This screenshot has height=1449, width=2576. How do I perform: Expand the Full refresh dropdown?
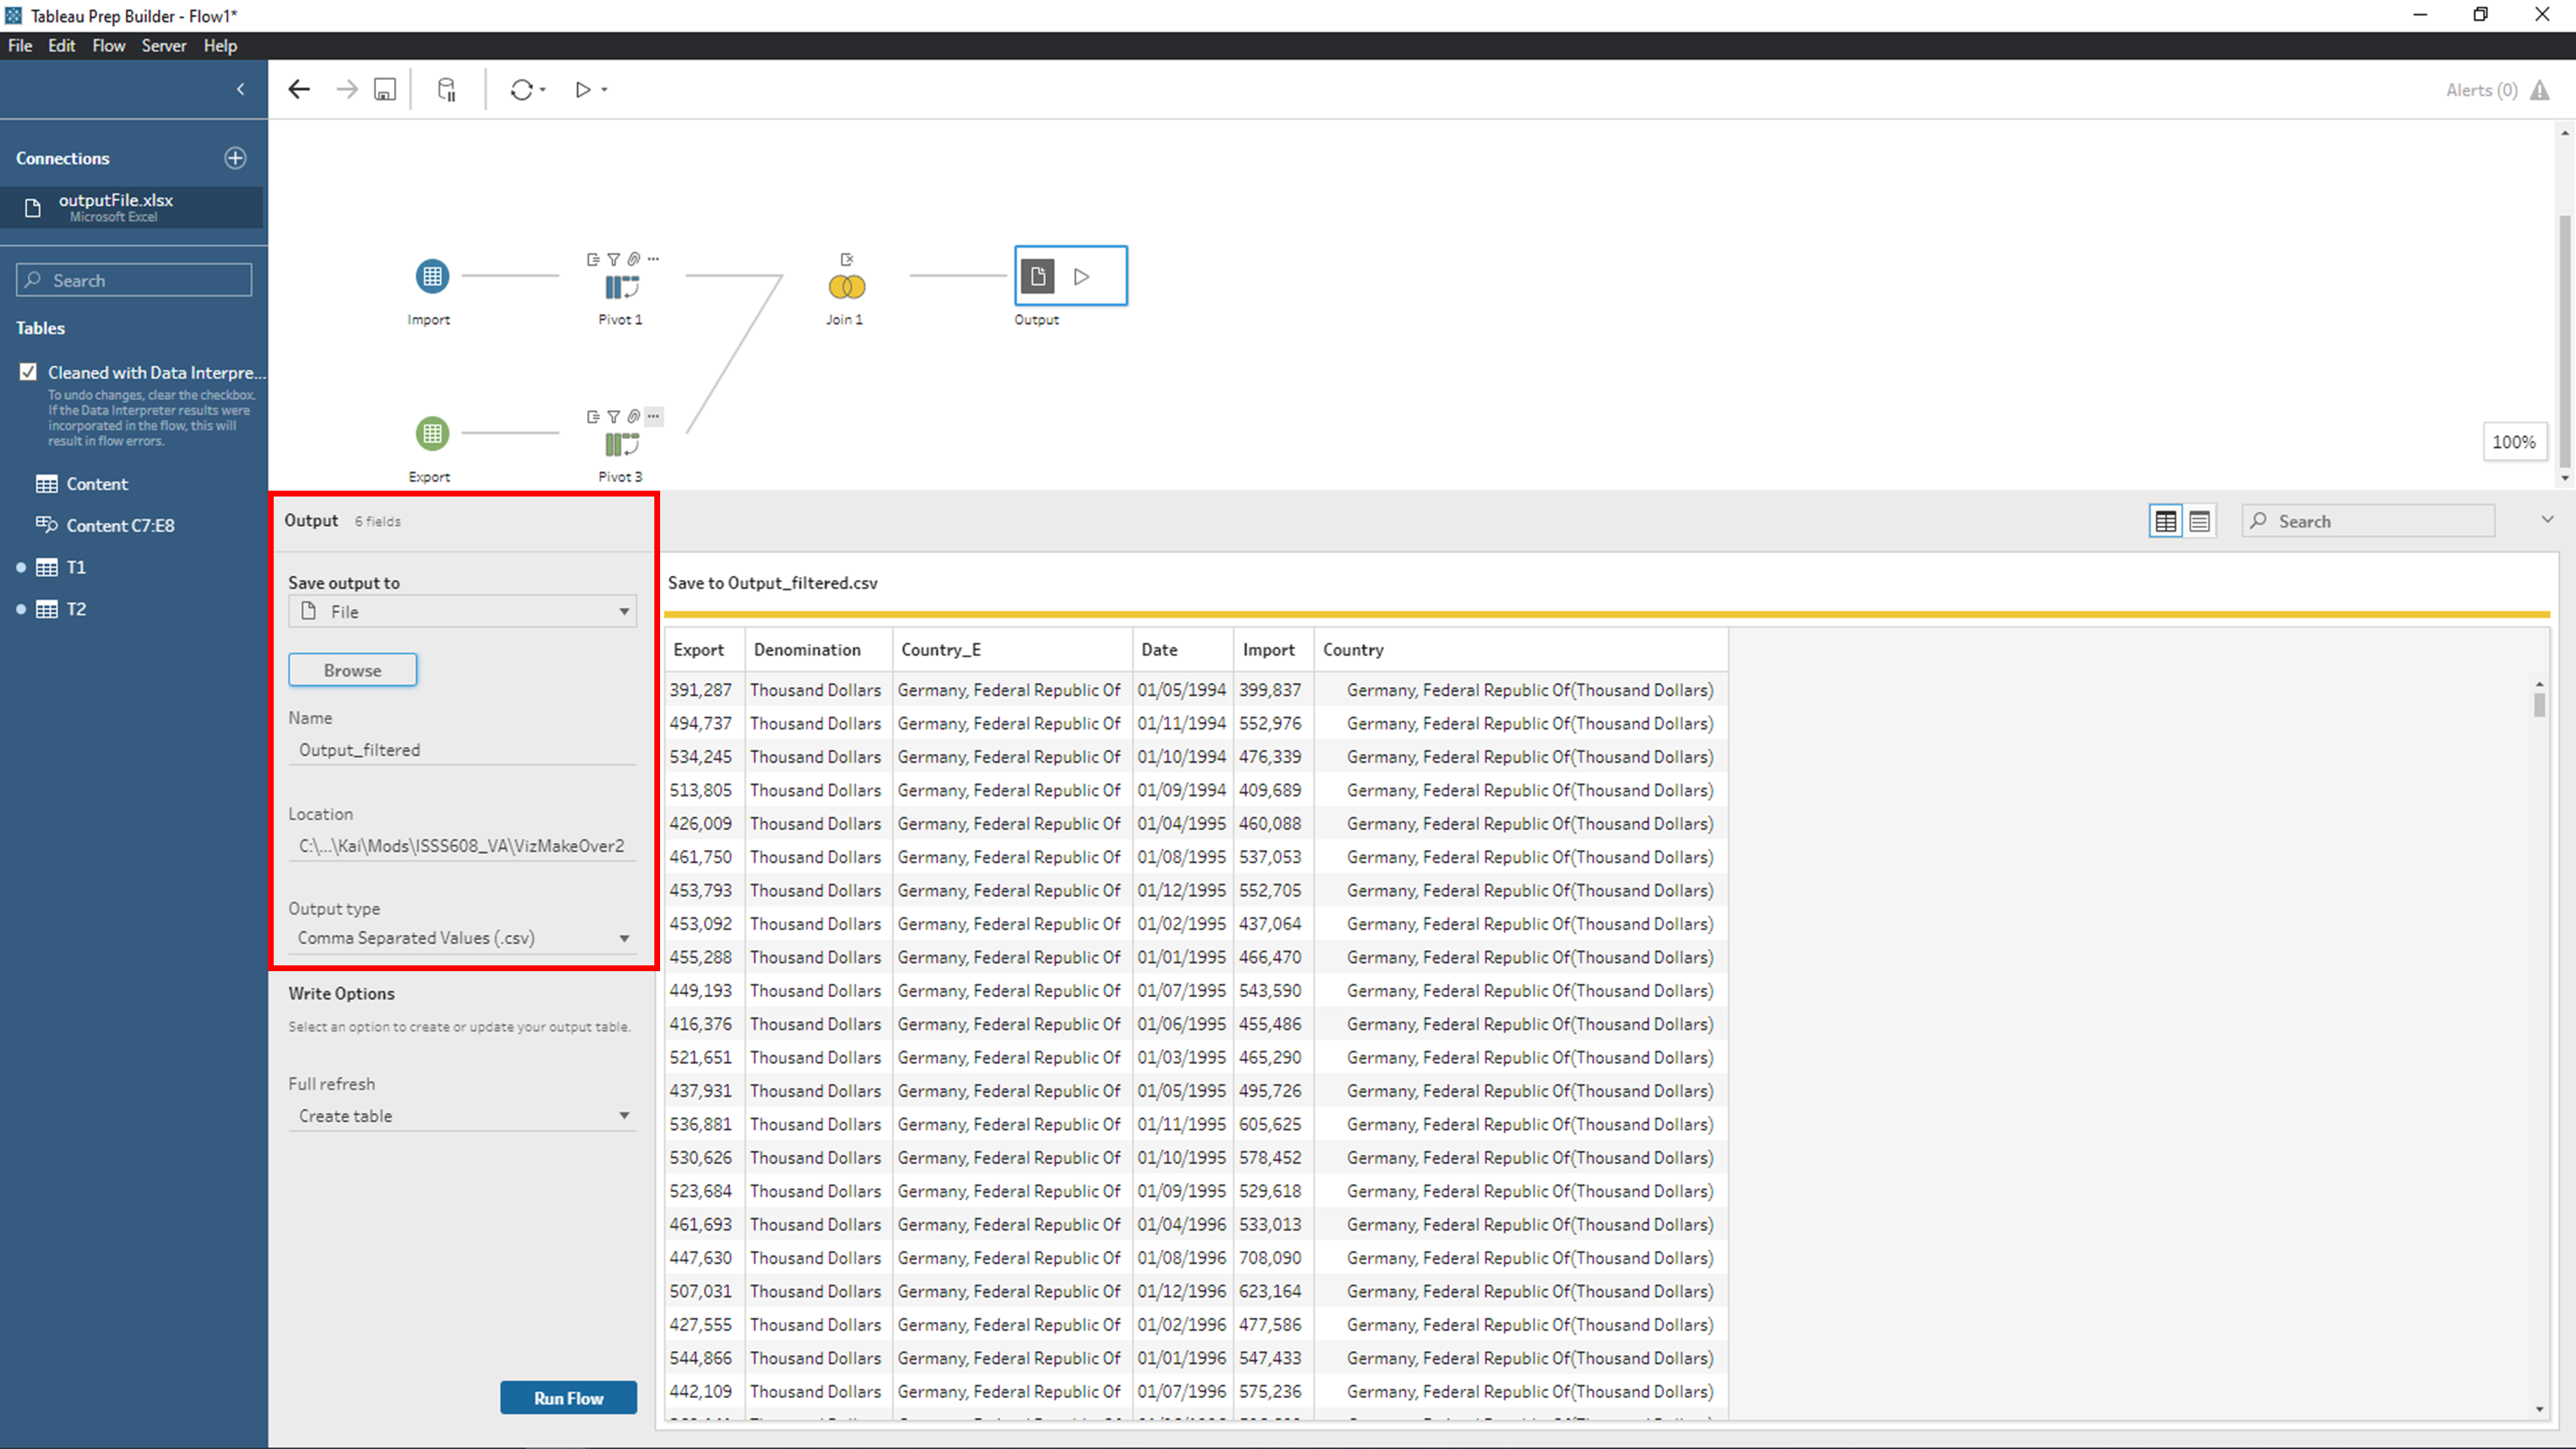coord(623,1115)
